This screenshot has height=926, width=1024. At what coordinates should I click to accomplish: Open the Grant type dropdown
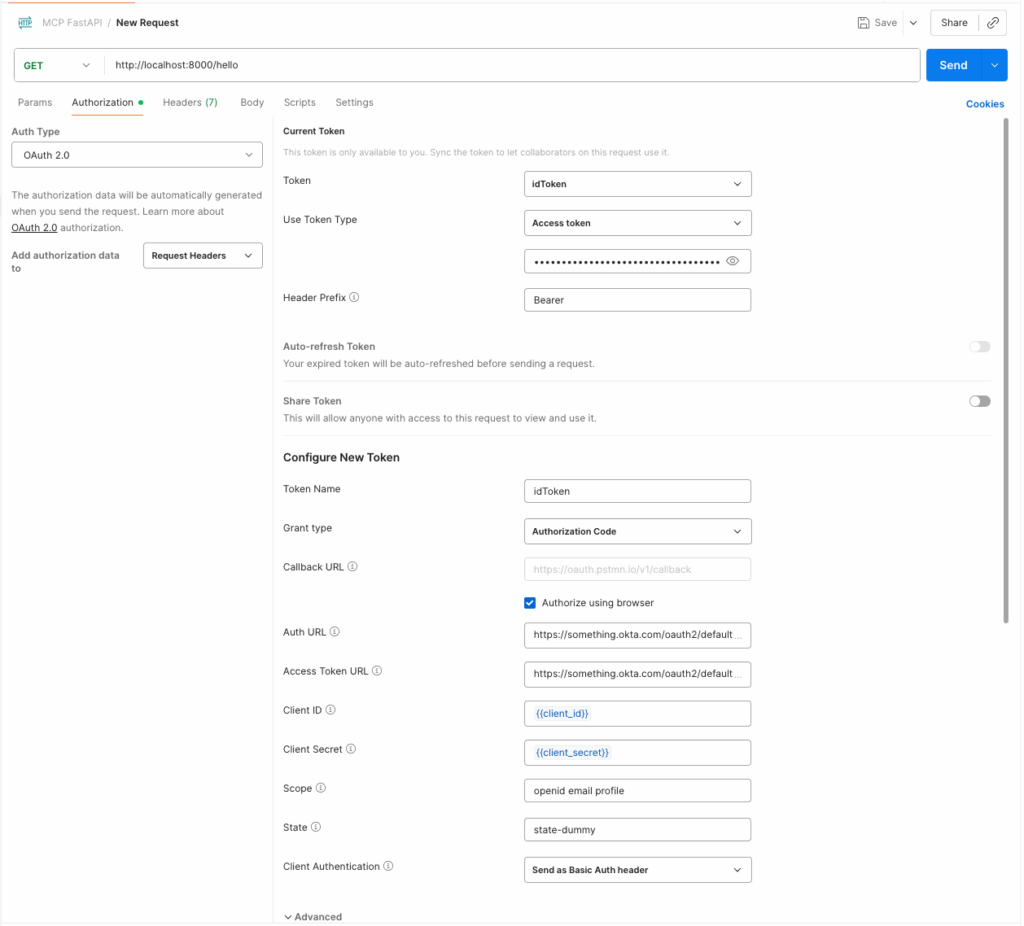tap(637, 531)
